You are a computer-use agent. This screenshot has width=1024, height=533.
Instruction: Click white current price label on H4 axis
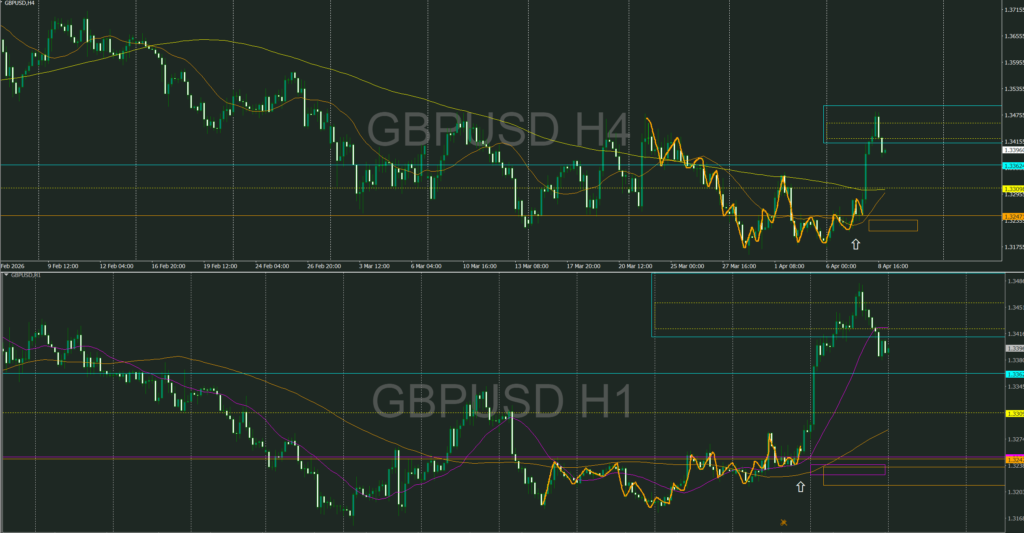[1010, 153]
